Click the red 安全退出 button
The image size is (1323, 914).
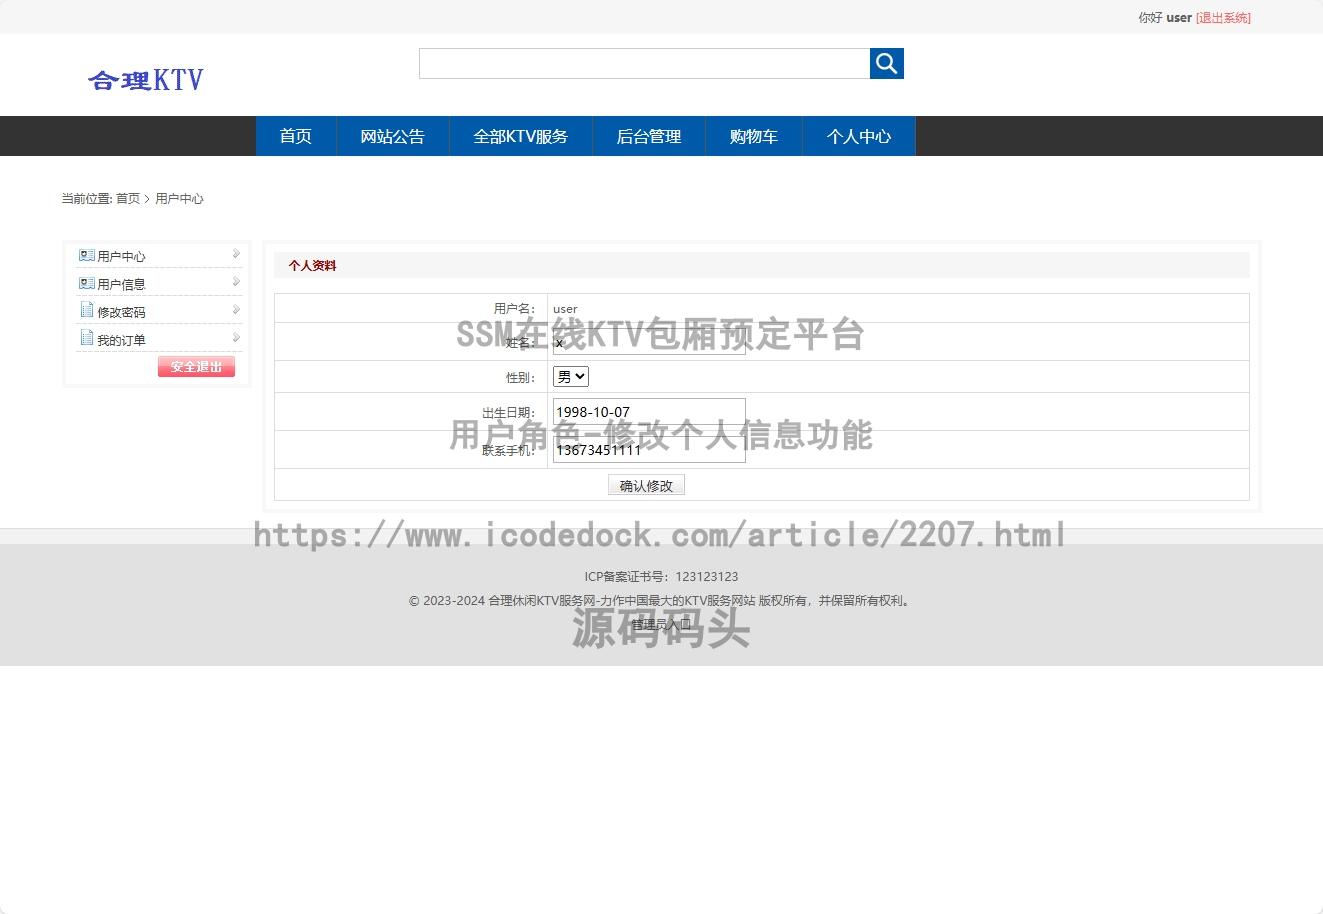[196, 367]
